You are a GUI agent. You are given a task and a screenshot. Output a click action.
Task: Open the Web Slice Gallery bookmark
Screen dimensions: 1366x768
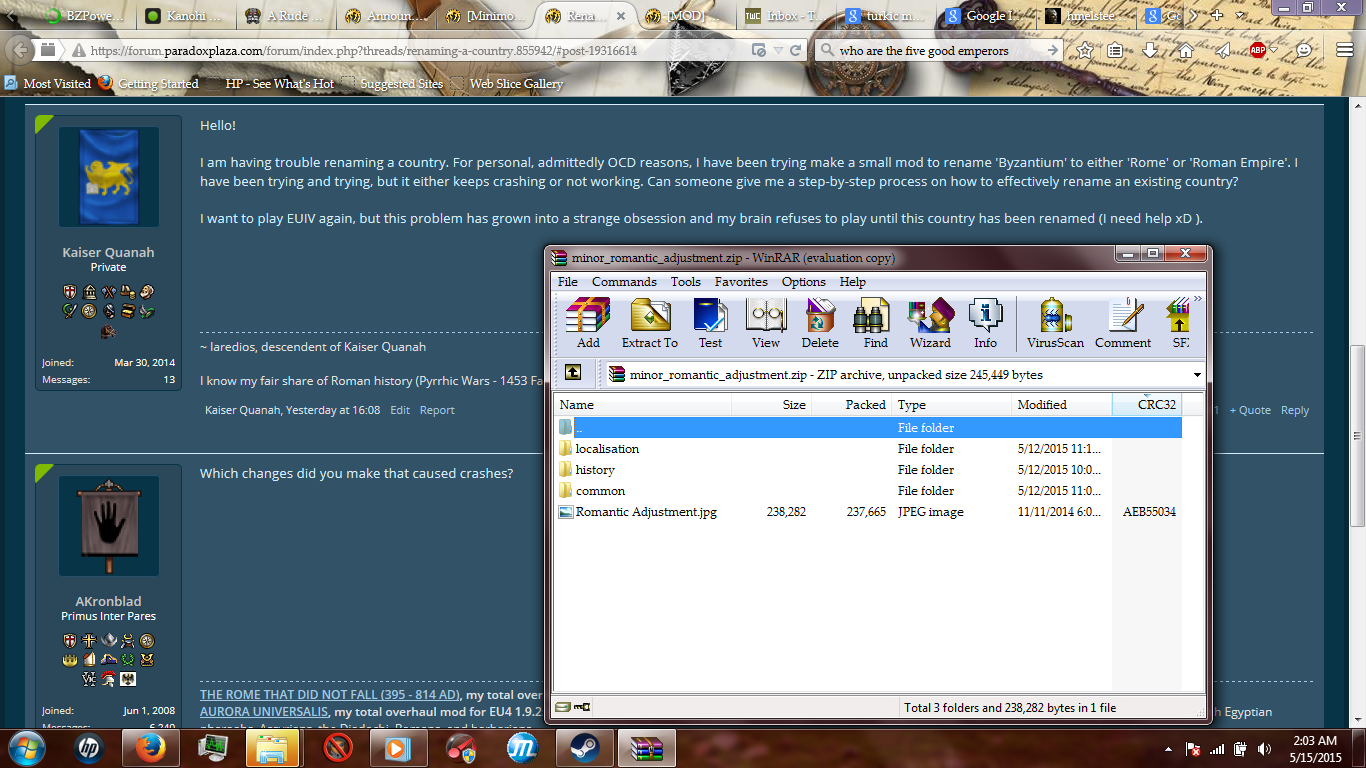pyautogui.click(x=507, y=84)
